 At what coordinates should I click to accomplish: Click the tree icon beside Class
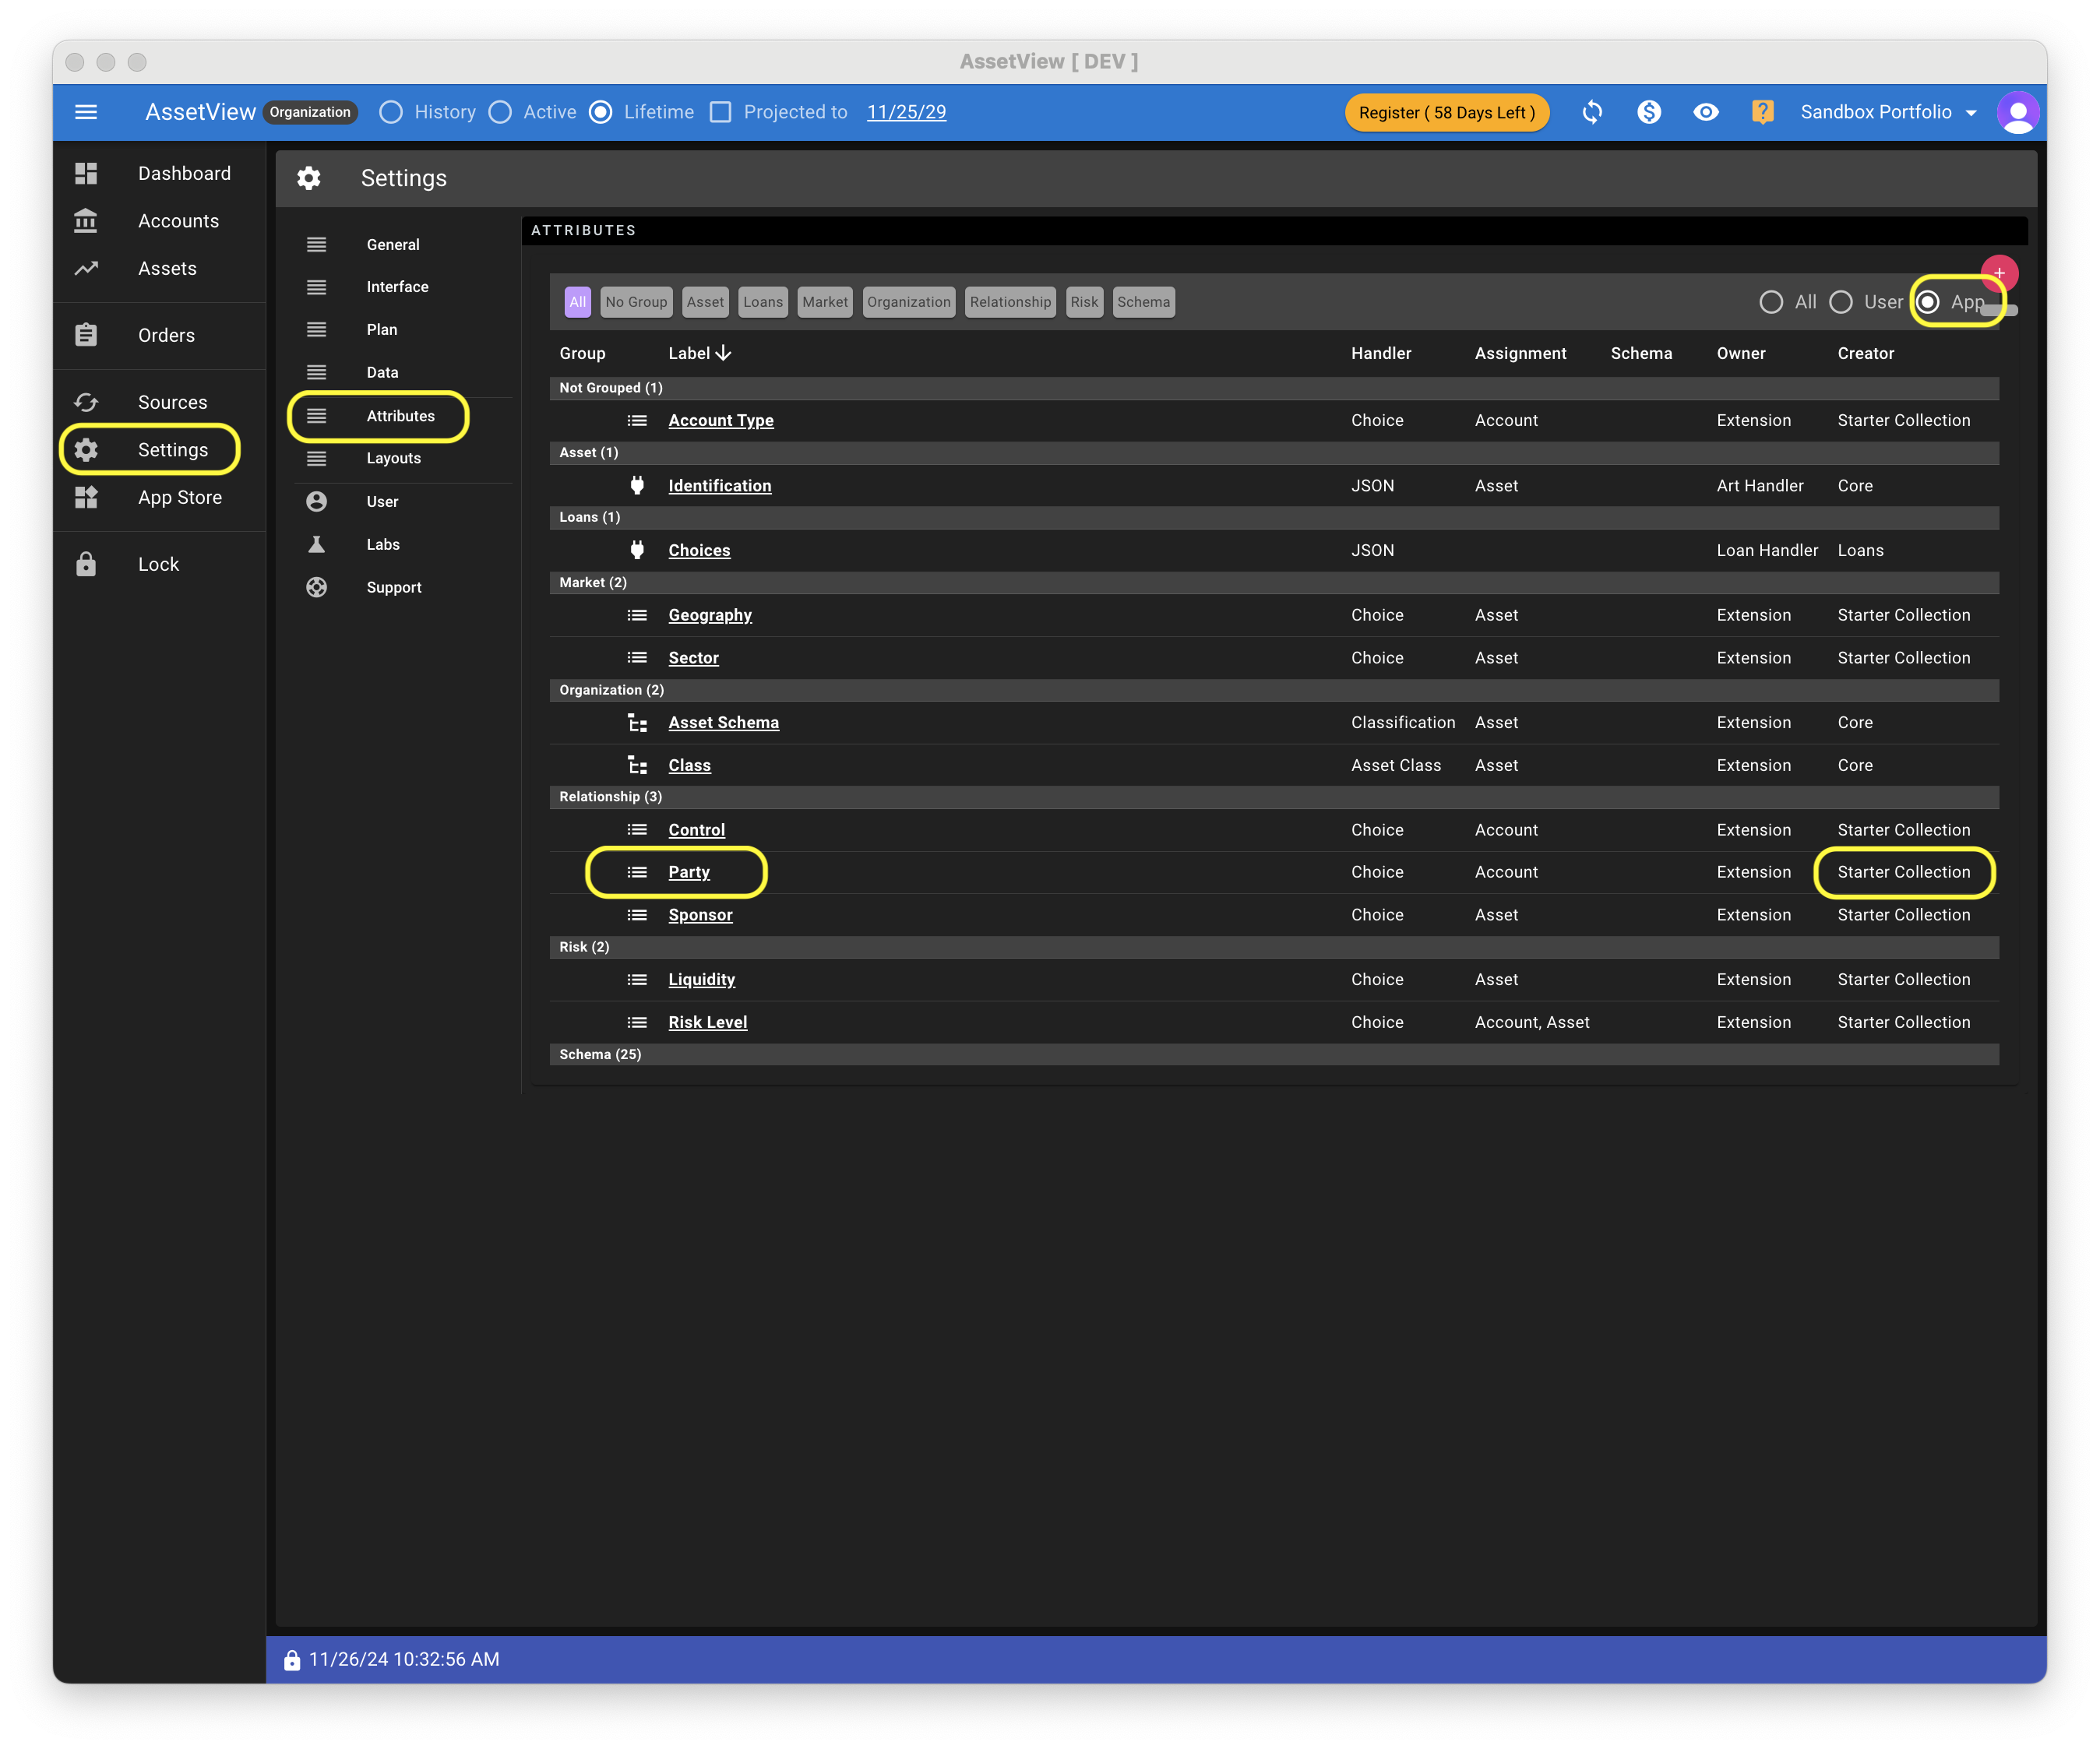coord(637,765)
